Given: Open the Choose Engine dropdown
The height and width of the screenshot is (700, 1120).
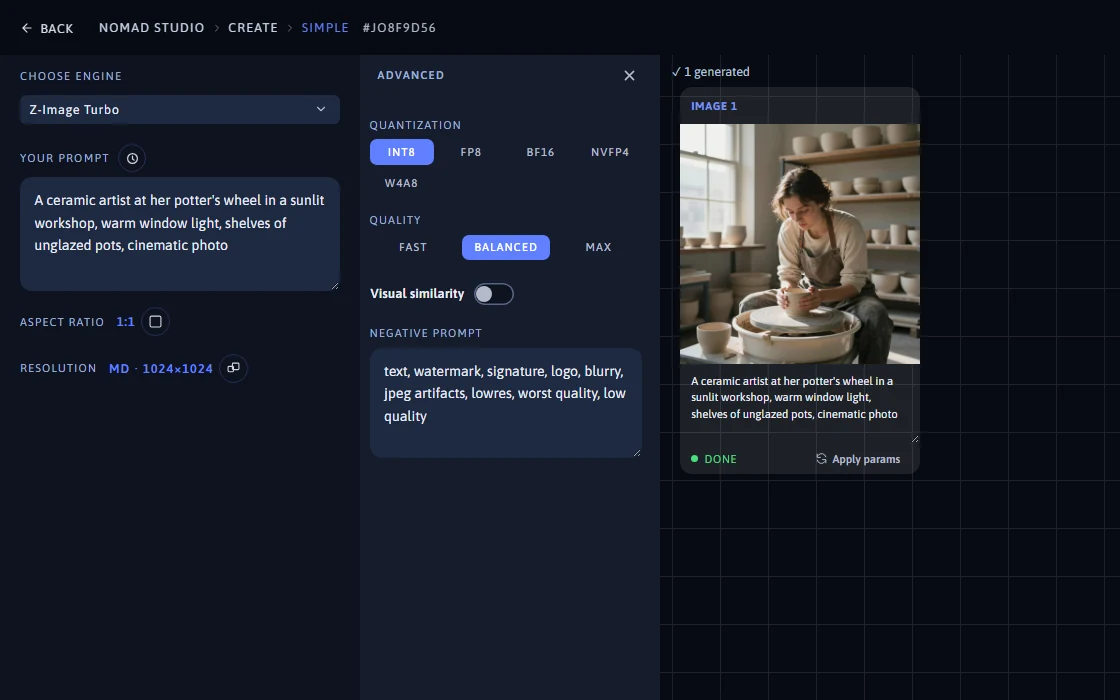Looking at the screenshot, I should (179, 109).
